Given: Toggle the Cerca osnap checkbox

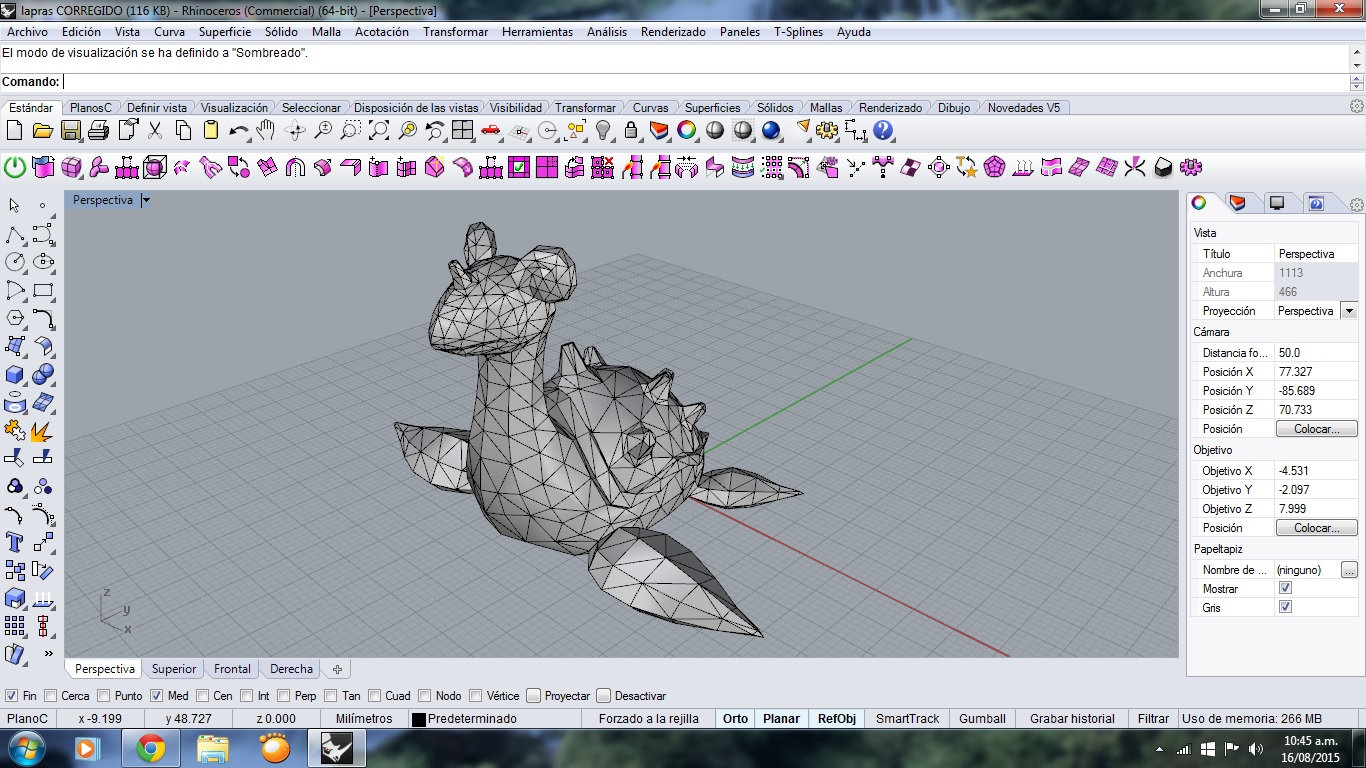Looking at the screenshot, I should (51, 696).
